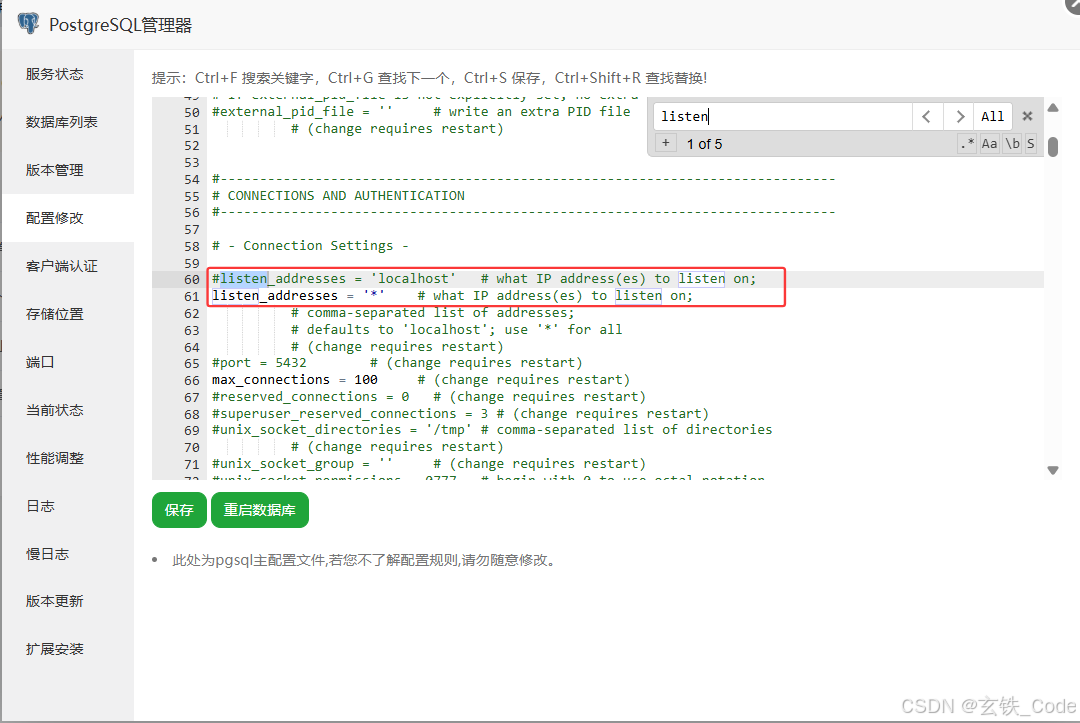Click the 'max_connections = 100' line
This screenshot has height=723, width=1080.
(421, 379)
